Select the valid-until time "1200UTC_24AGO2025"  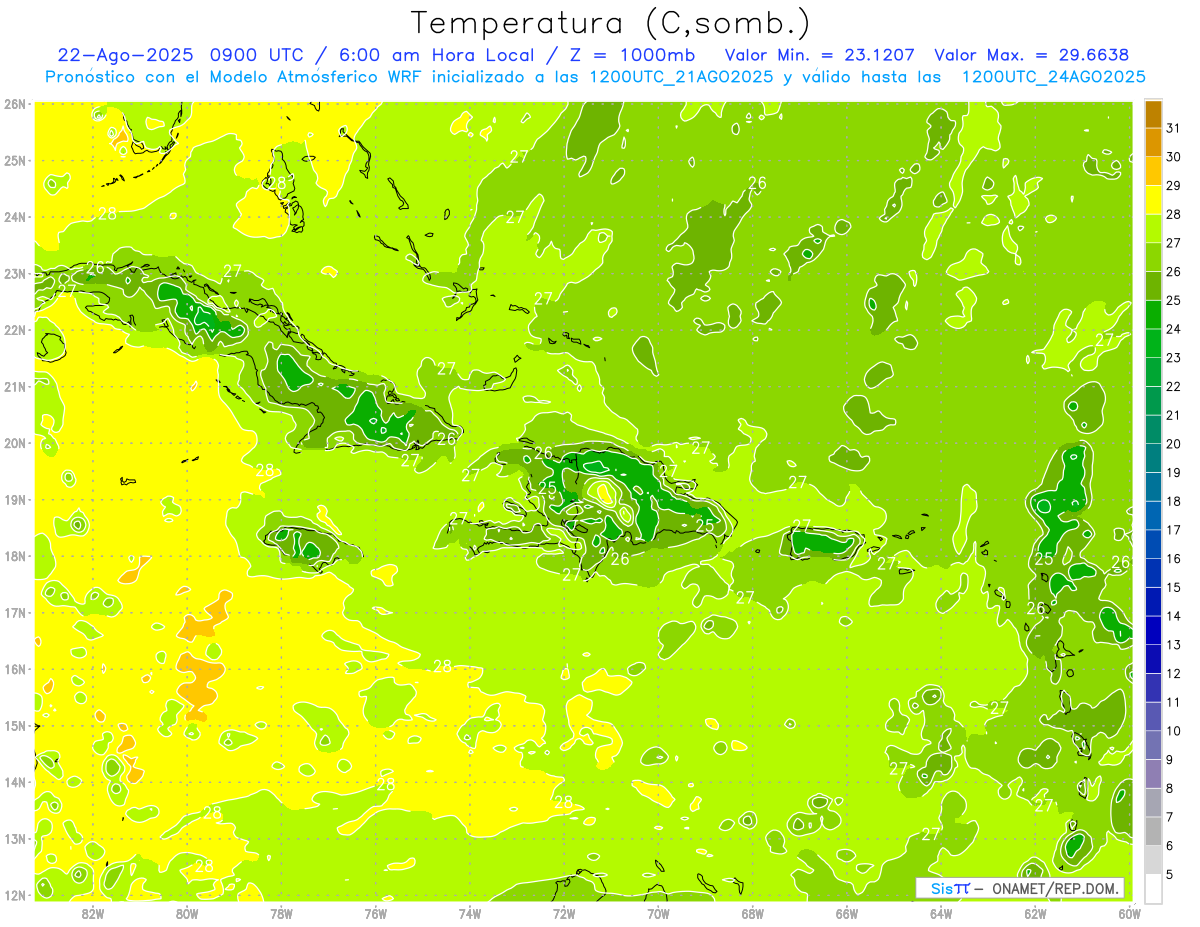[x=1053, y=77]
